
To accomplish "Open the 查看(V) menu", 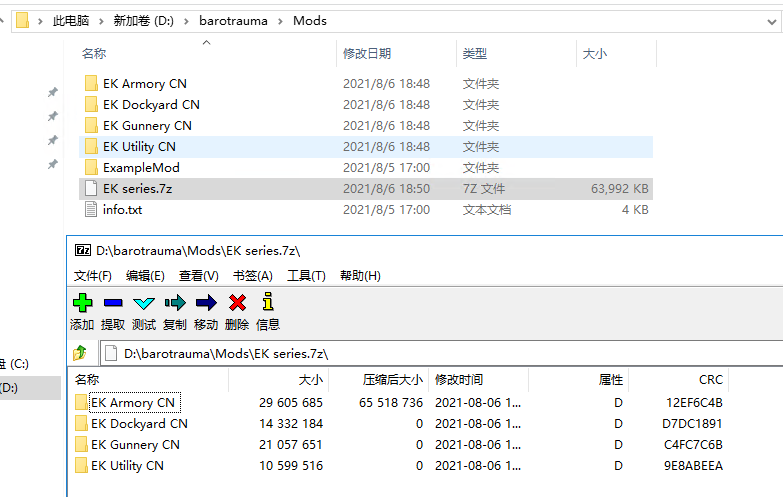I will (x=199, y=276).
